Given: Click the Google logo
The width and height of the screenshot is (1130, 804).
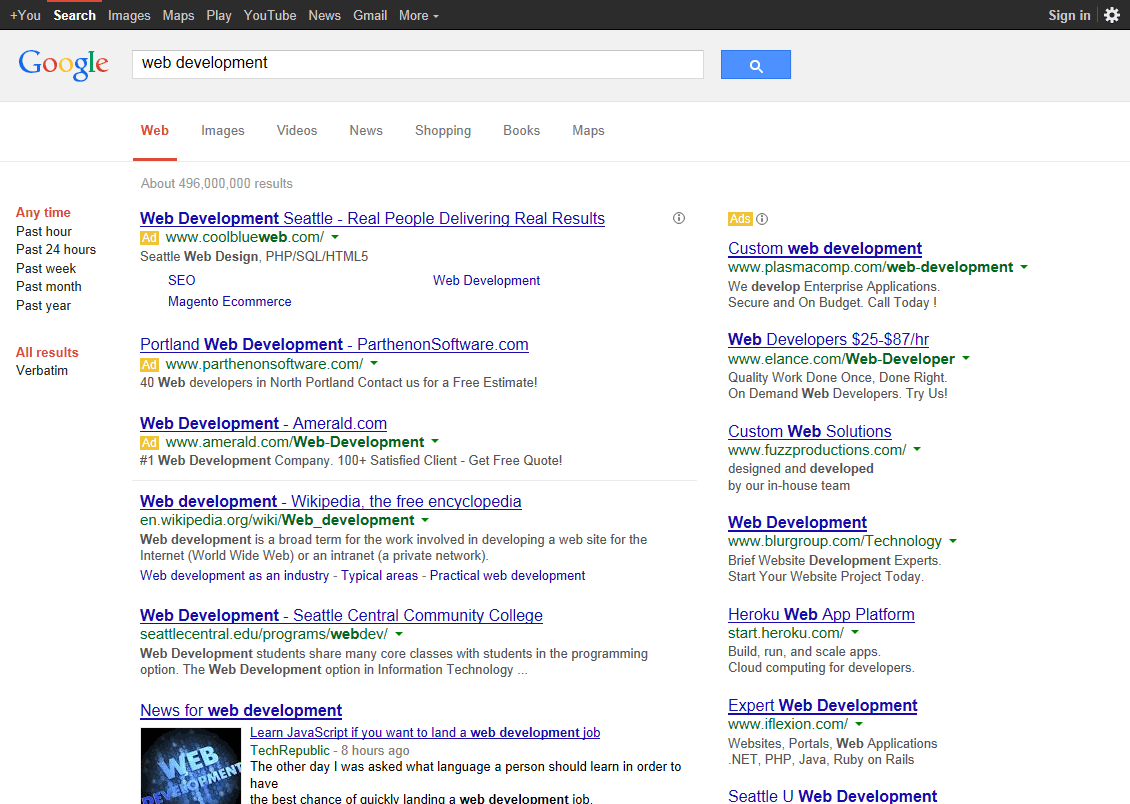Looking at the screenshot, I should 63,64.
